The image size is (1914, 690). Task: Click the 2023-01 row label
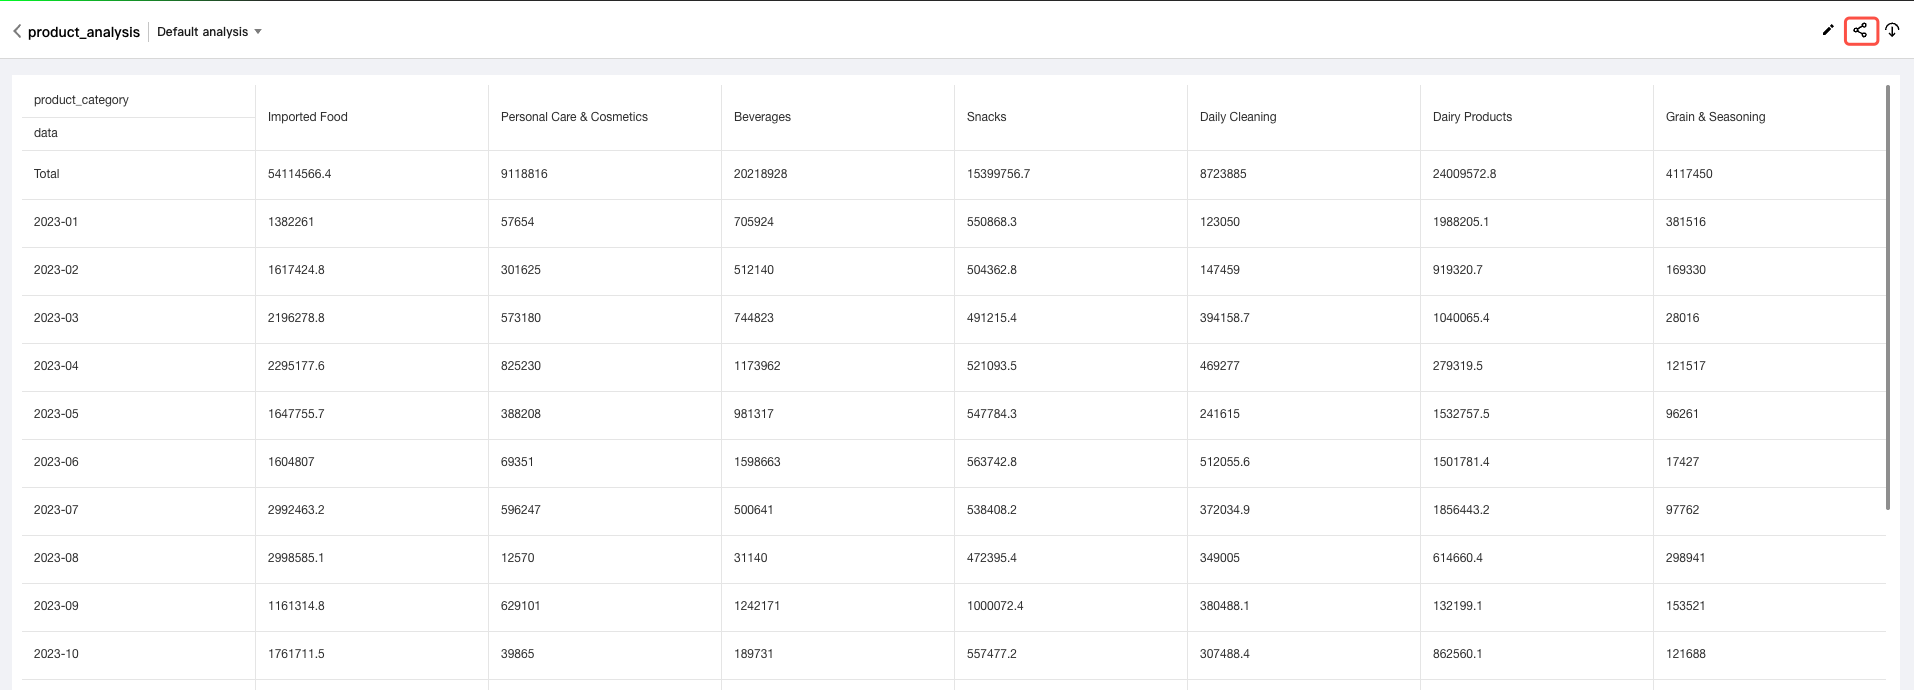[x=56, y=222]
